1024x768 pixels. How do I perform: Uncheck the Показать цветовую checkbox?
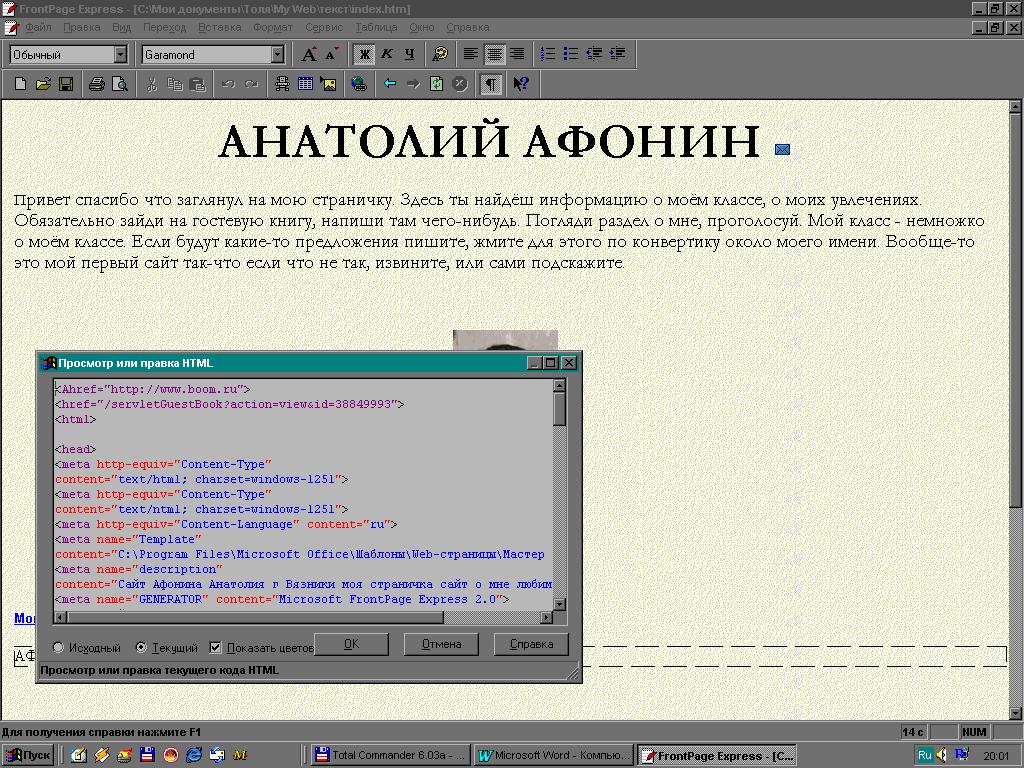click(x=216, y=648)
